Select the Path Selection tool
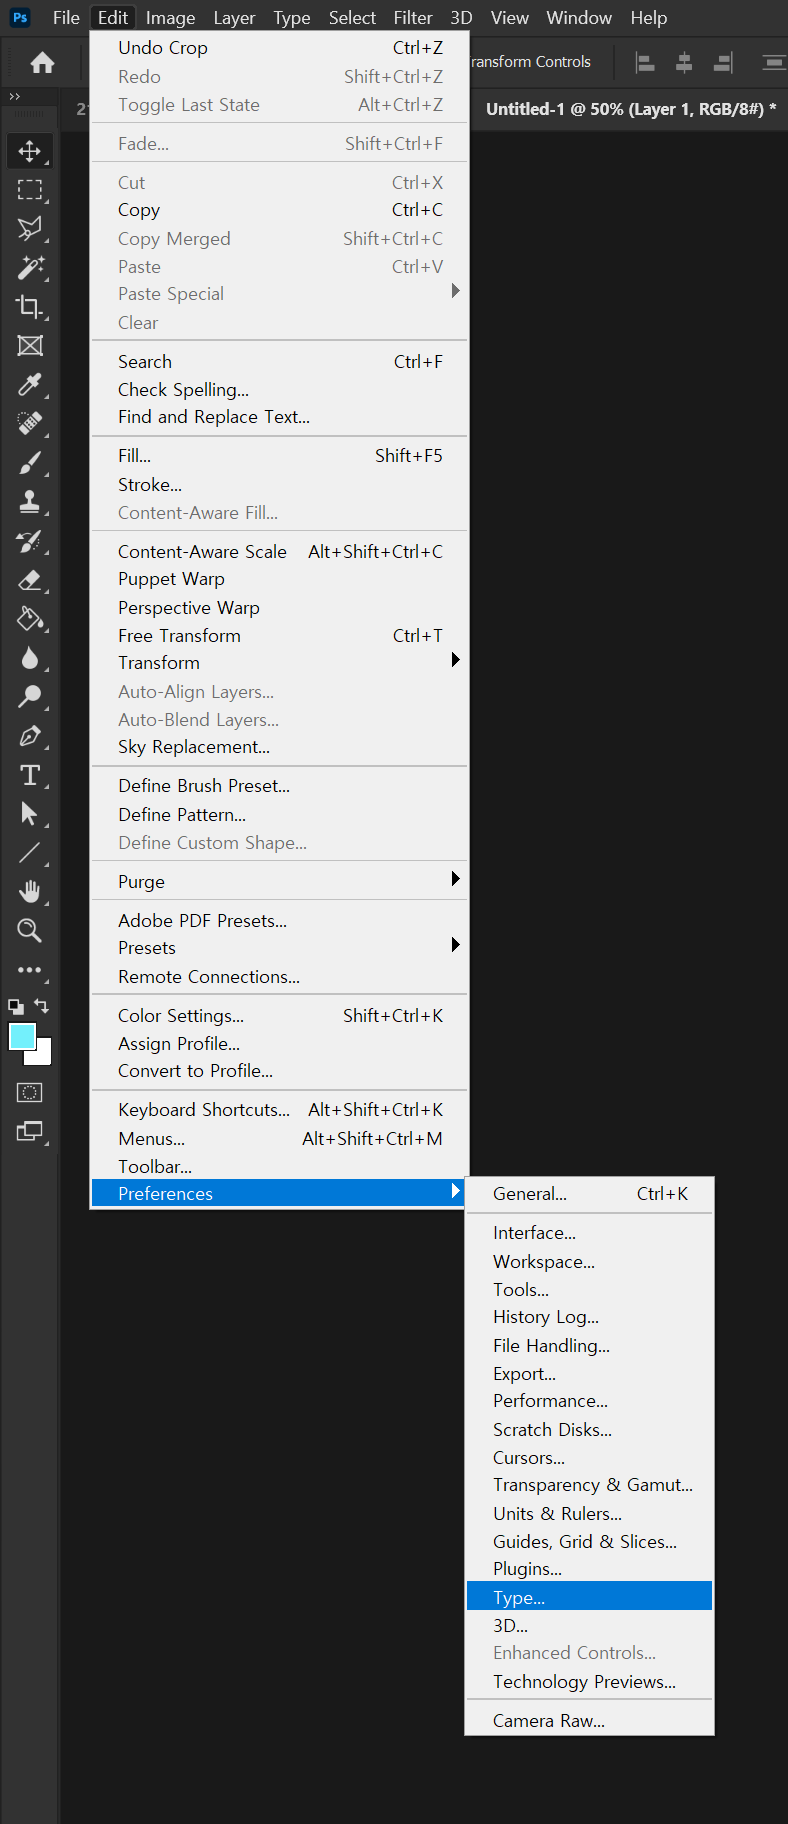This screenshot has width=788, height=1824. (x=30, y=814)
